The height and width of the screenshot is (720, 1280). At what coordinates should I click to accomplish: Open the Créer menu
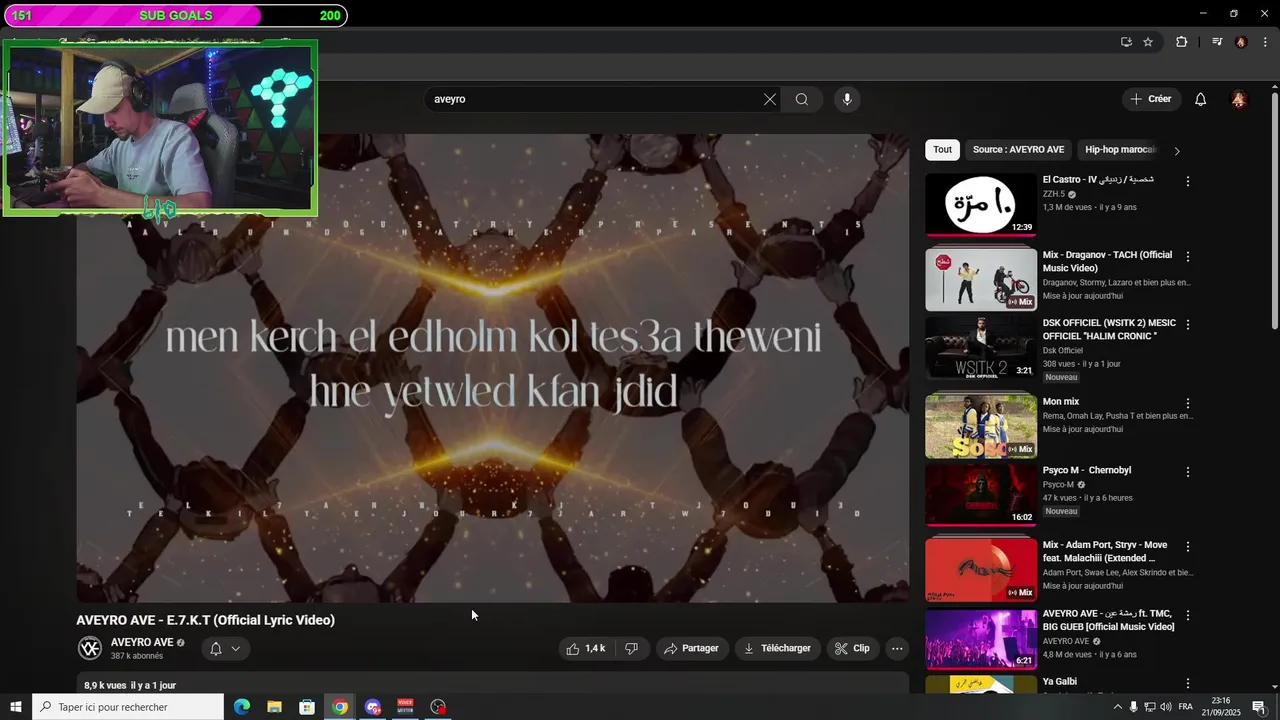[x=1151, y=99]
